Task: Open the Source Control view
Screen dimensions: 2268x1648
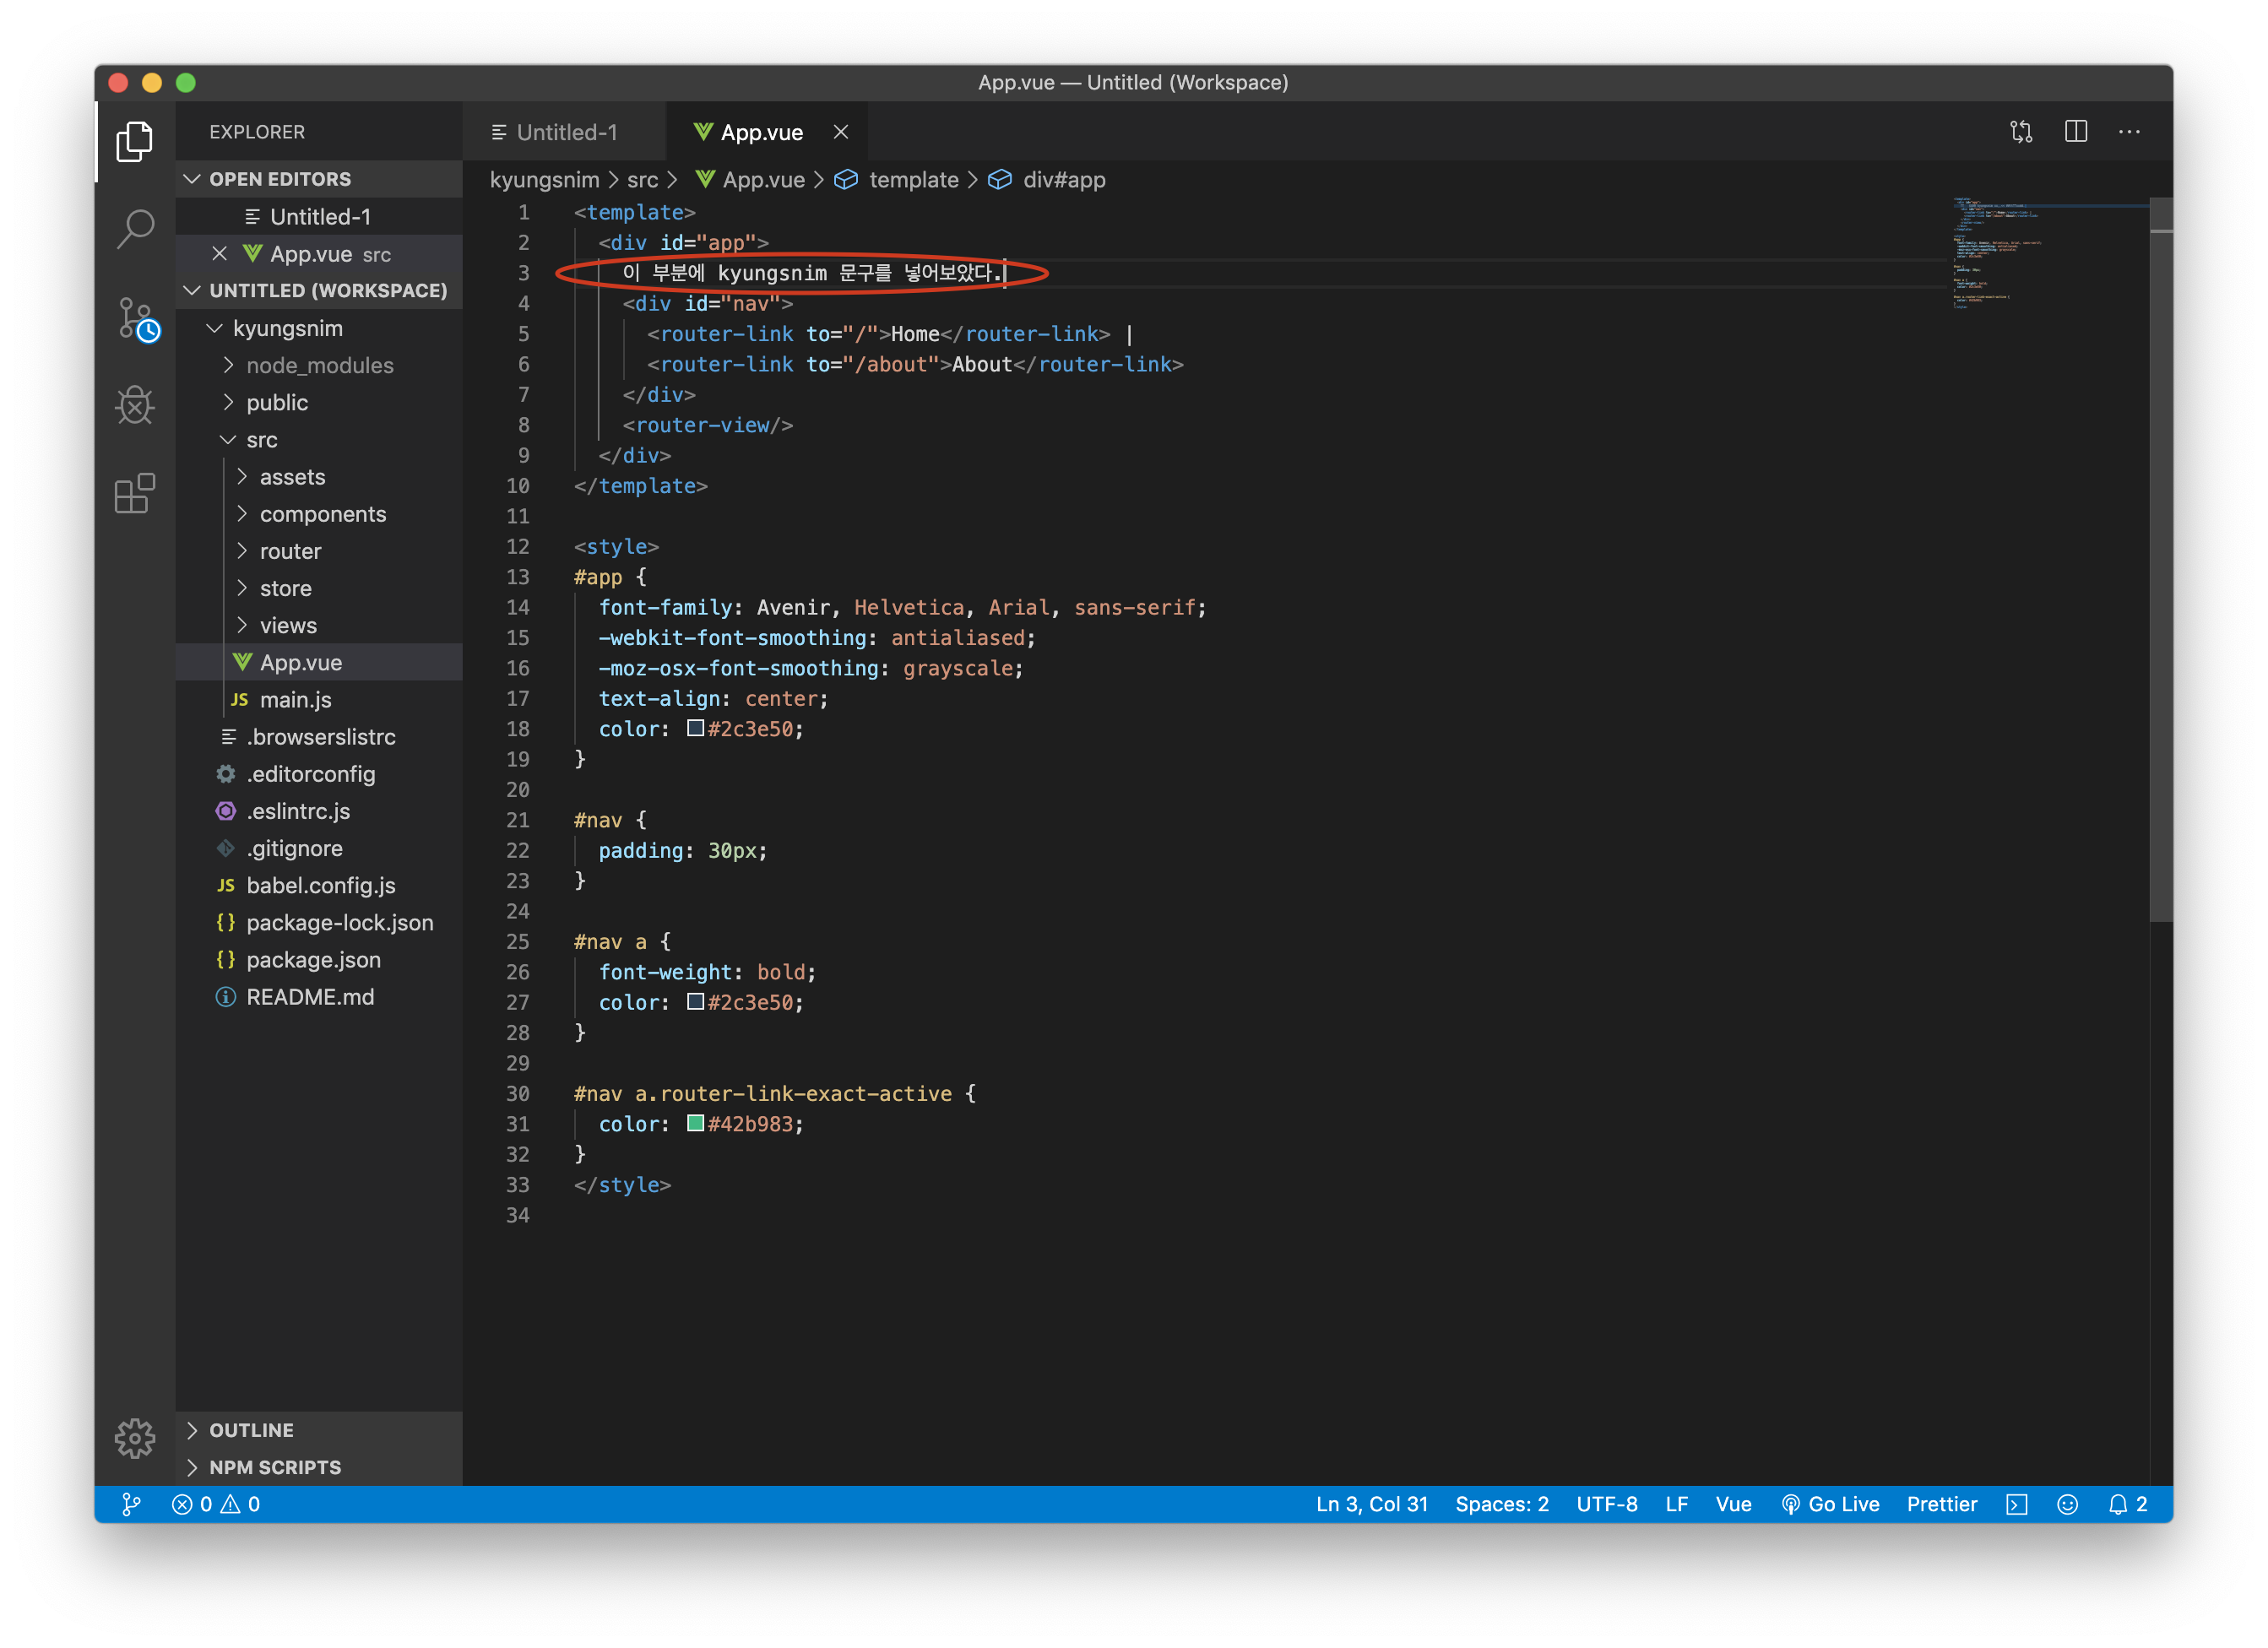Action: [135, 318]
